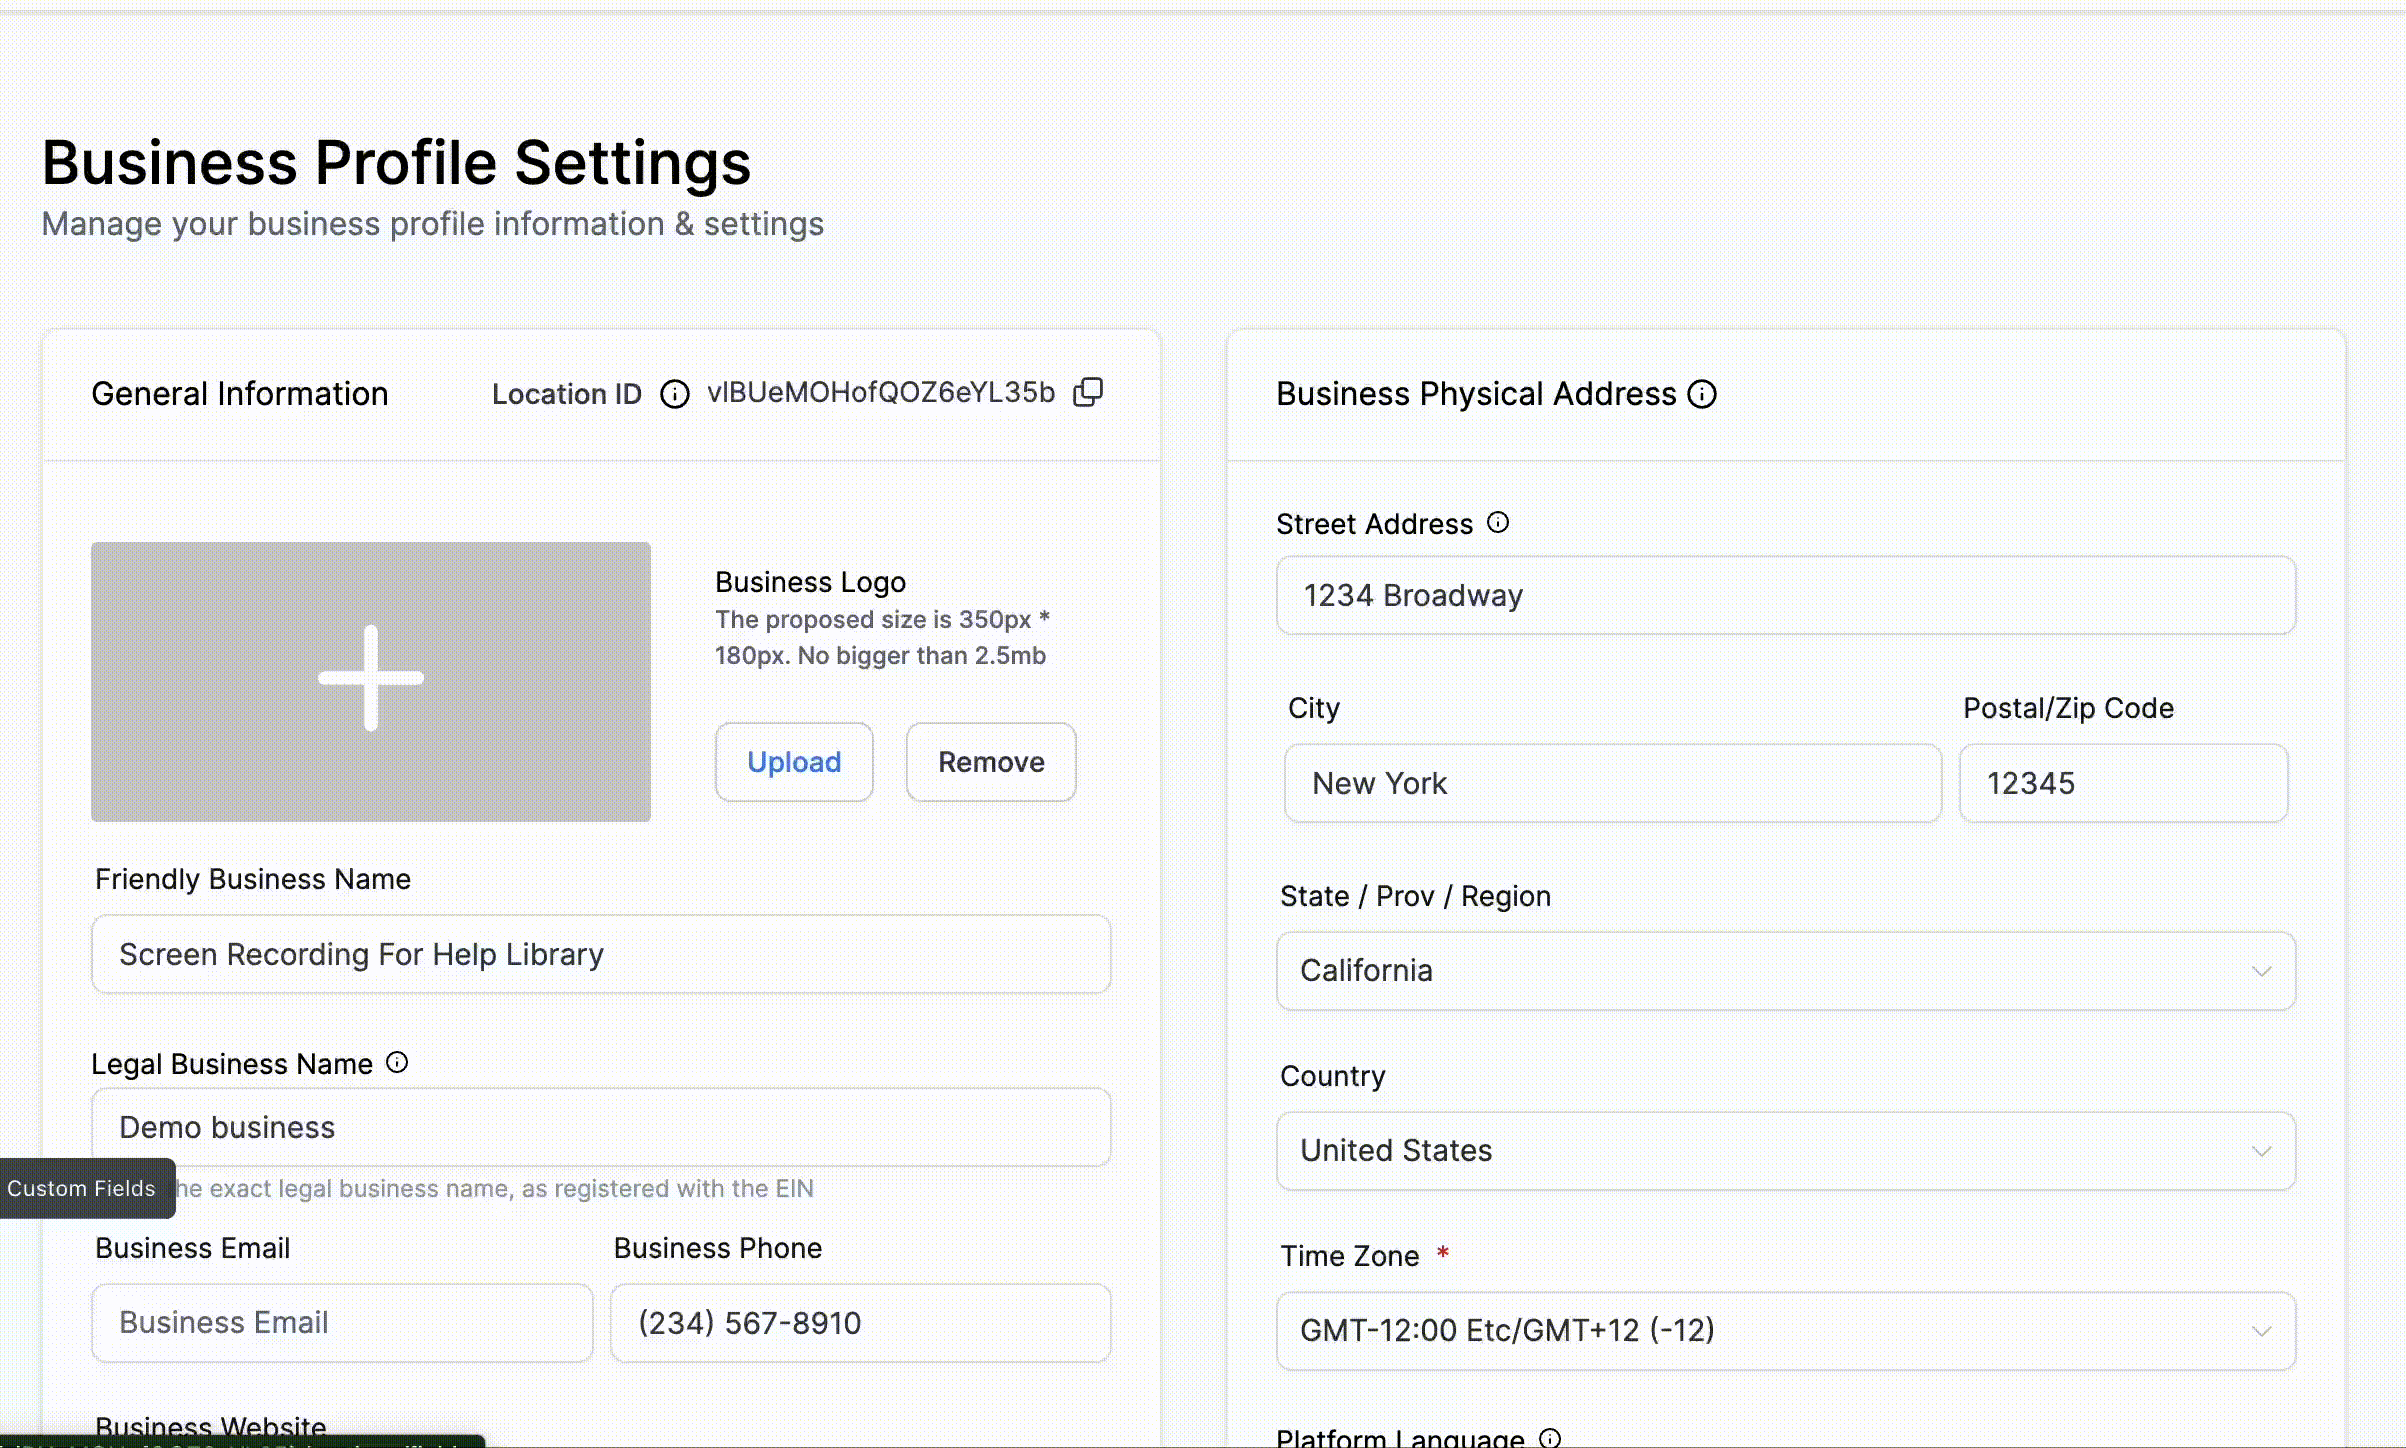Click the Platform Language info icon
2406x1448 pixels.
pos(1550,1438)
